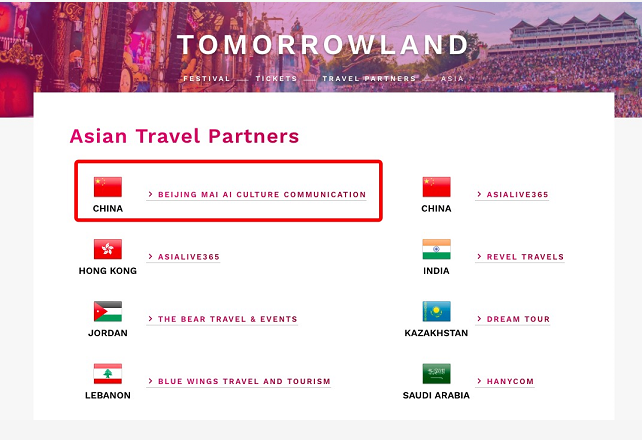Open The Bear Travel & Events link
The image size is (642, 440).
(x=222, y=319)
